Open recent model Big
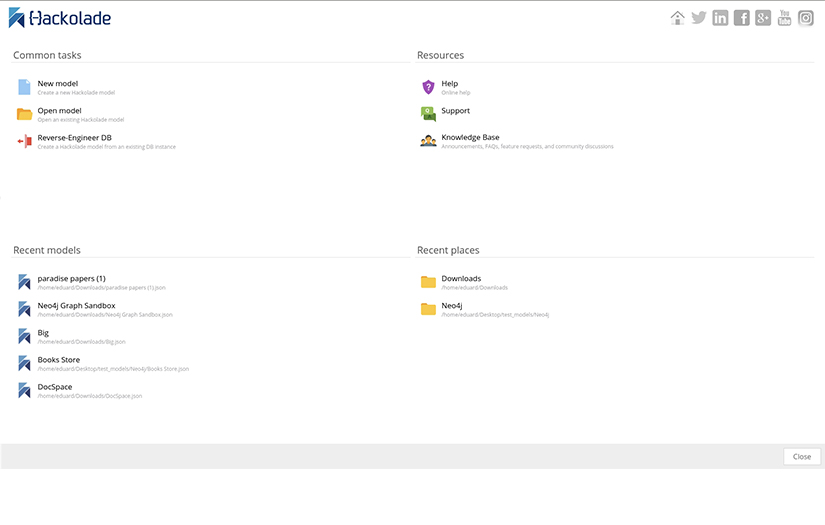Viewport: 825px width, 525px height. (x=43, y=333)
